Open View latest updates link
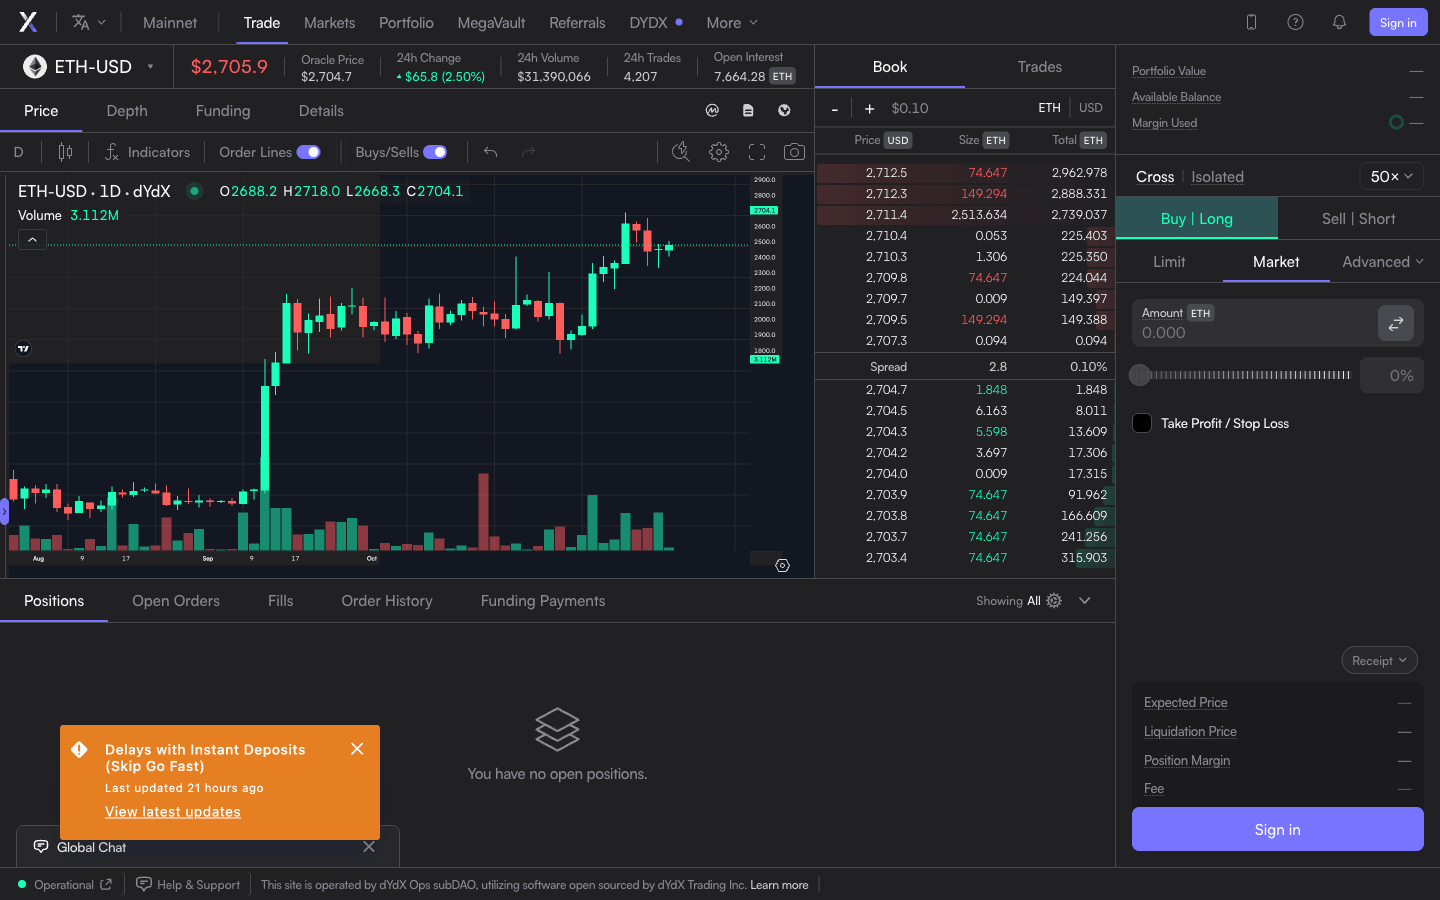The height and width of the screenshot is (900, 1440). pyautogui.click(x=173, y=812)
